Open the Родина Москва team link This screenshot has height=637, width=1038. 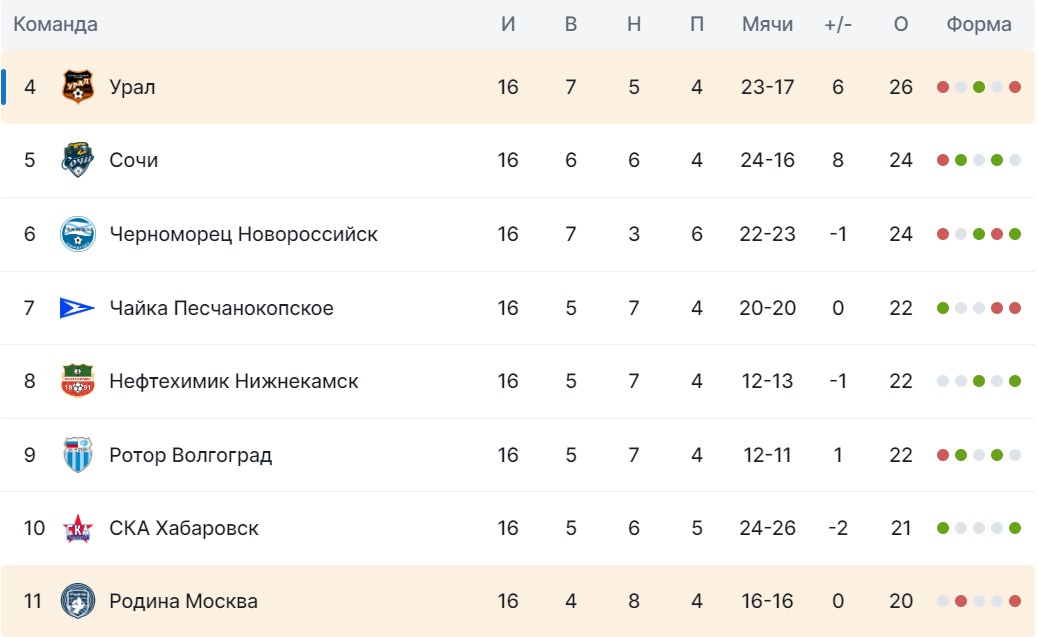(x=183, y=601)
